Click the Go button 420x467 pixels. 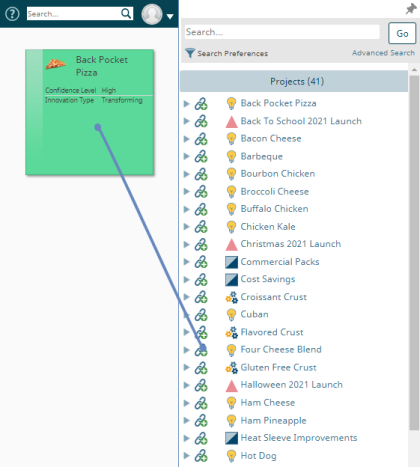click(402, 33)
